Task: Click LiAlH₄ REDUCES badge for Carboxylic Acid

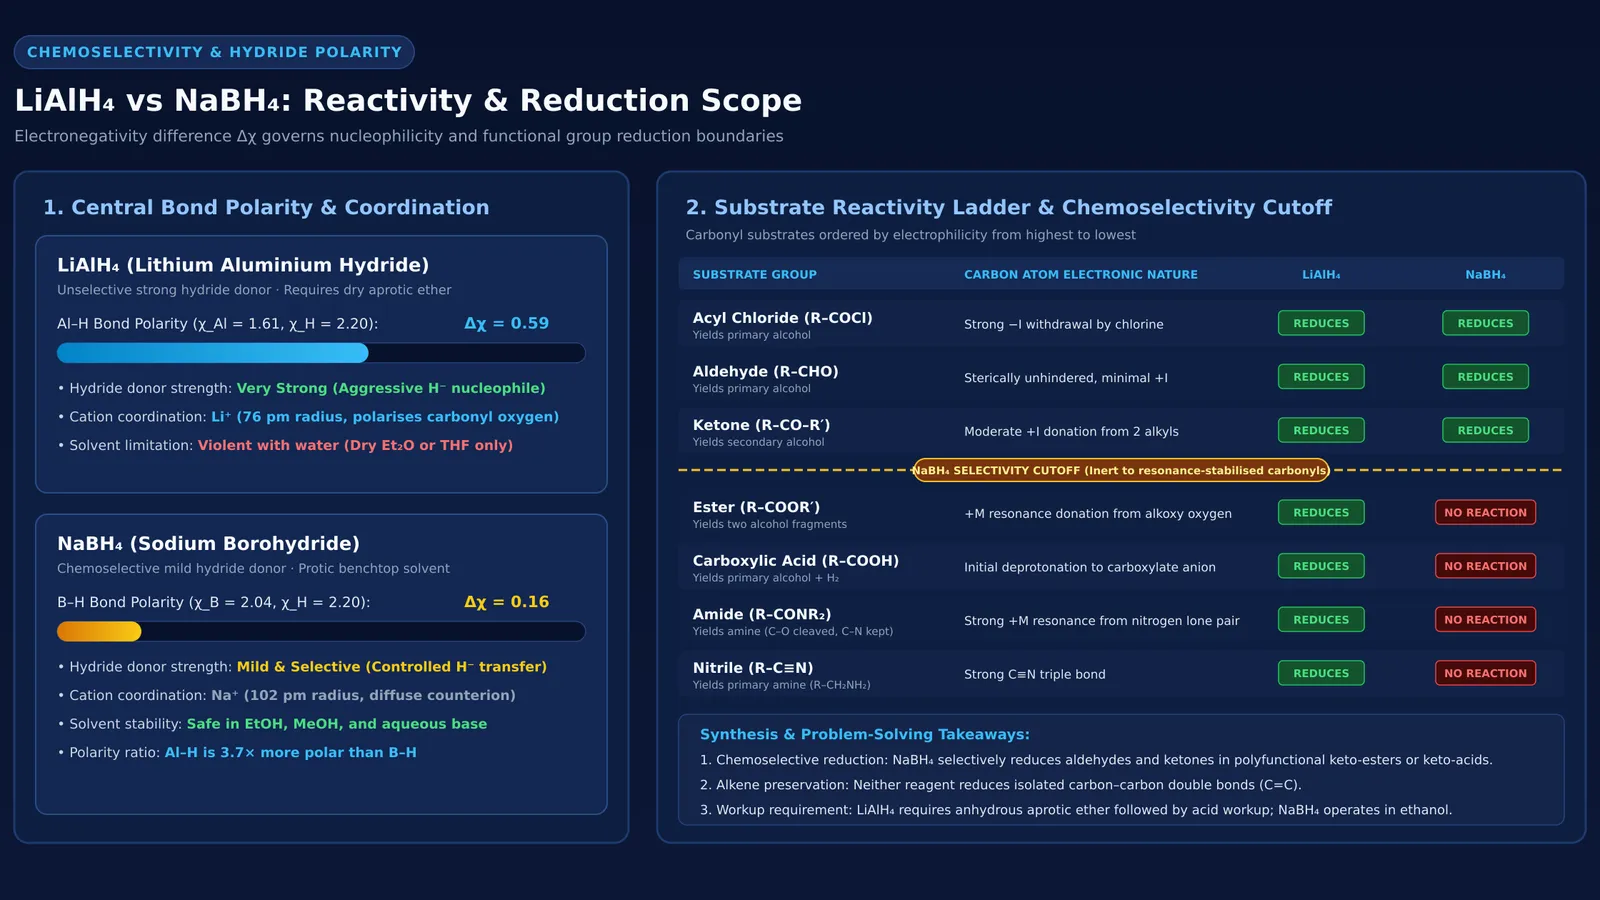Action: [x=1321, y=566]
